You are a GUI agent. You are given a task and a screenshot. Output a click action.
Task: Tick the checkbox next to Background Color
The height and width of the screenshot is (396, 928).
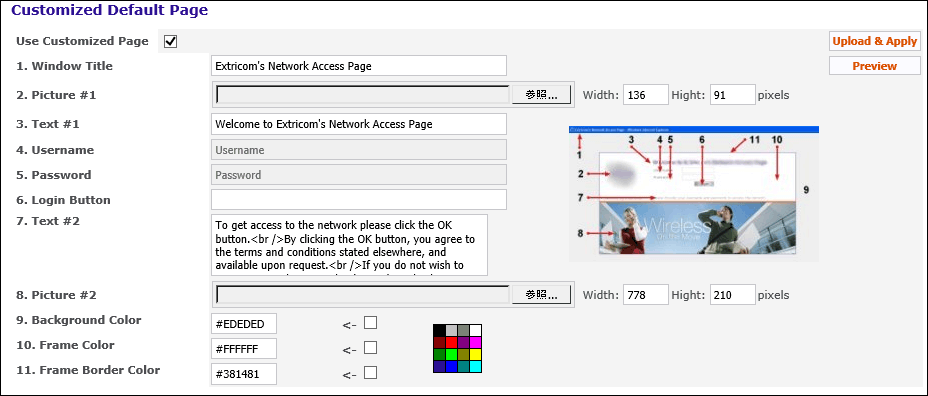tap(370, 323)
